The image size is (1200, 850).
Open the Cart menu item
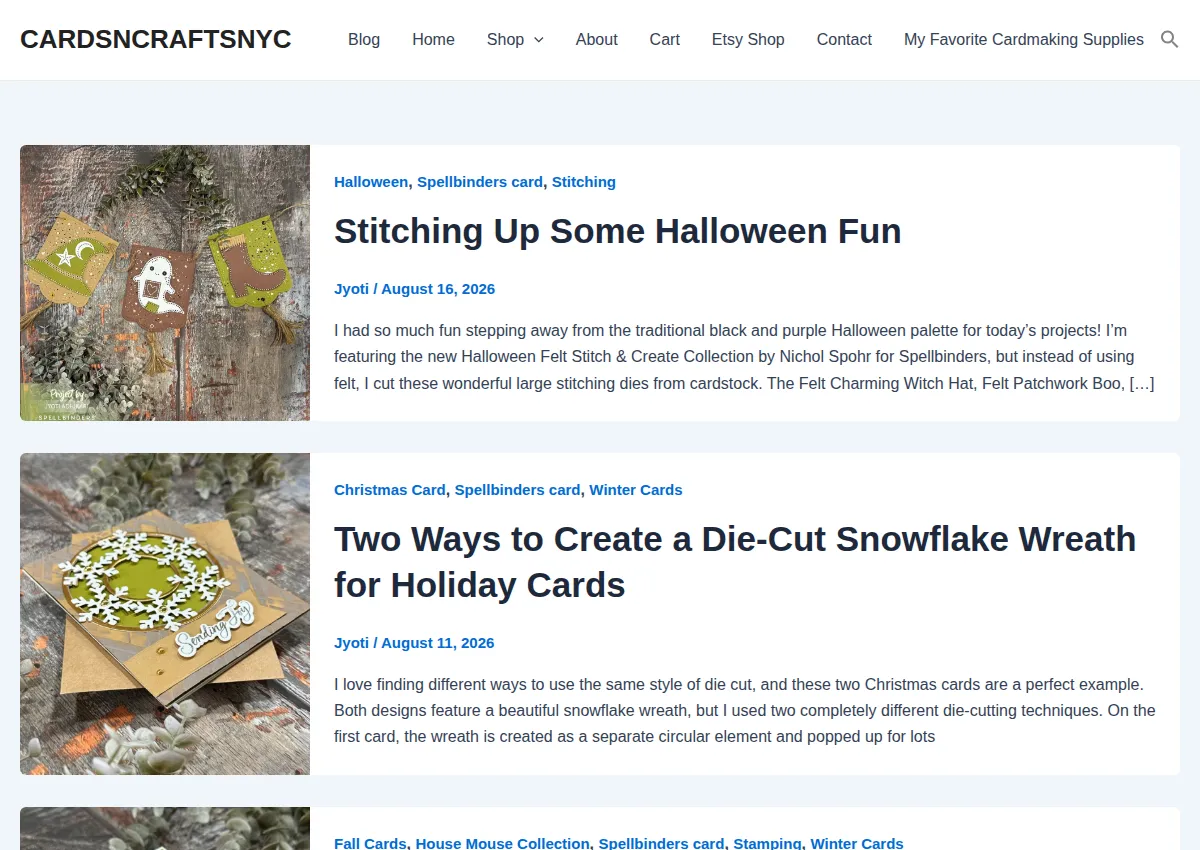(665, 40)
